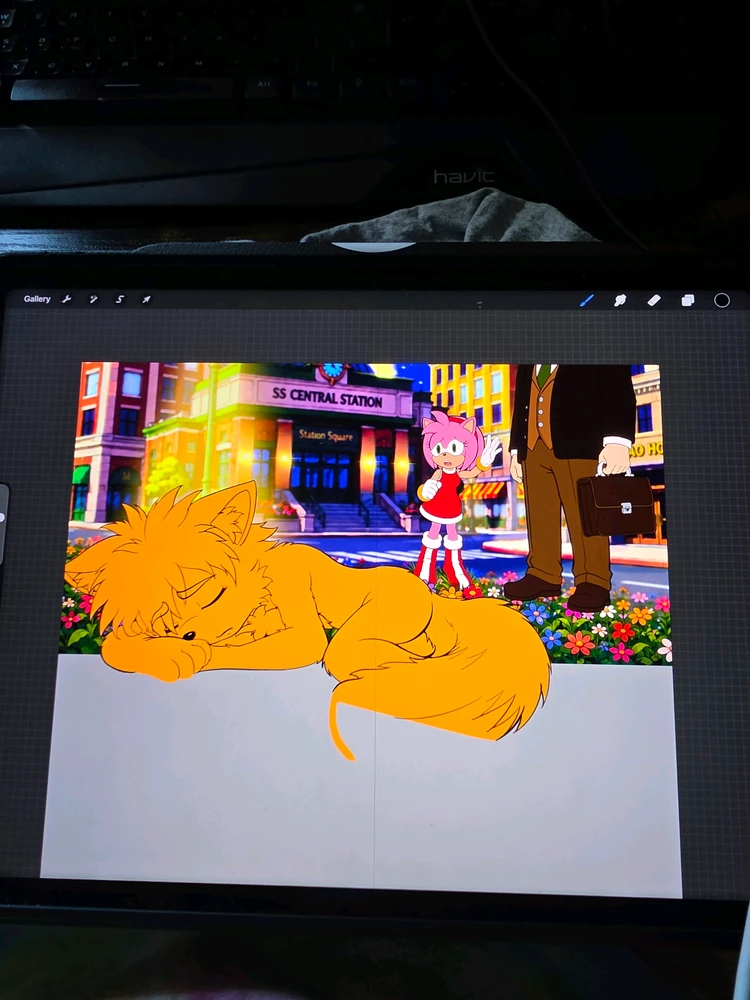750x1000 pixels.
Task: Select the Eraser tool
Action: coord(654,300)
